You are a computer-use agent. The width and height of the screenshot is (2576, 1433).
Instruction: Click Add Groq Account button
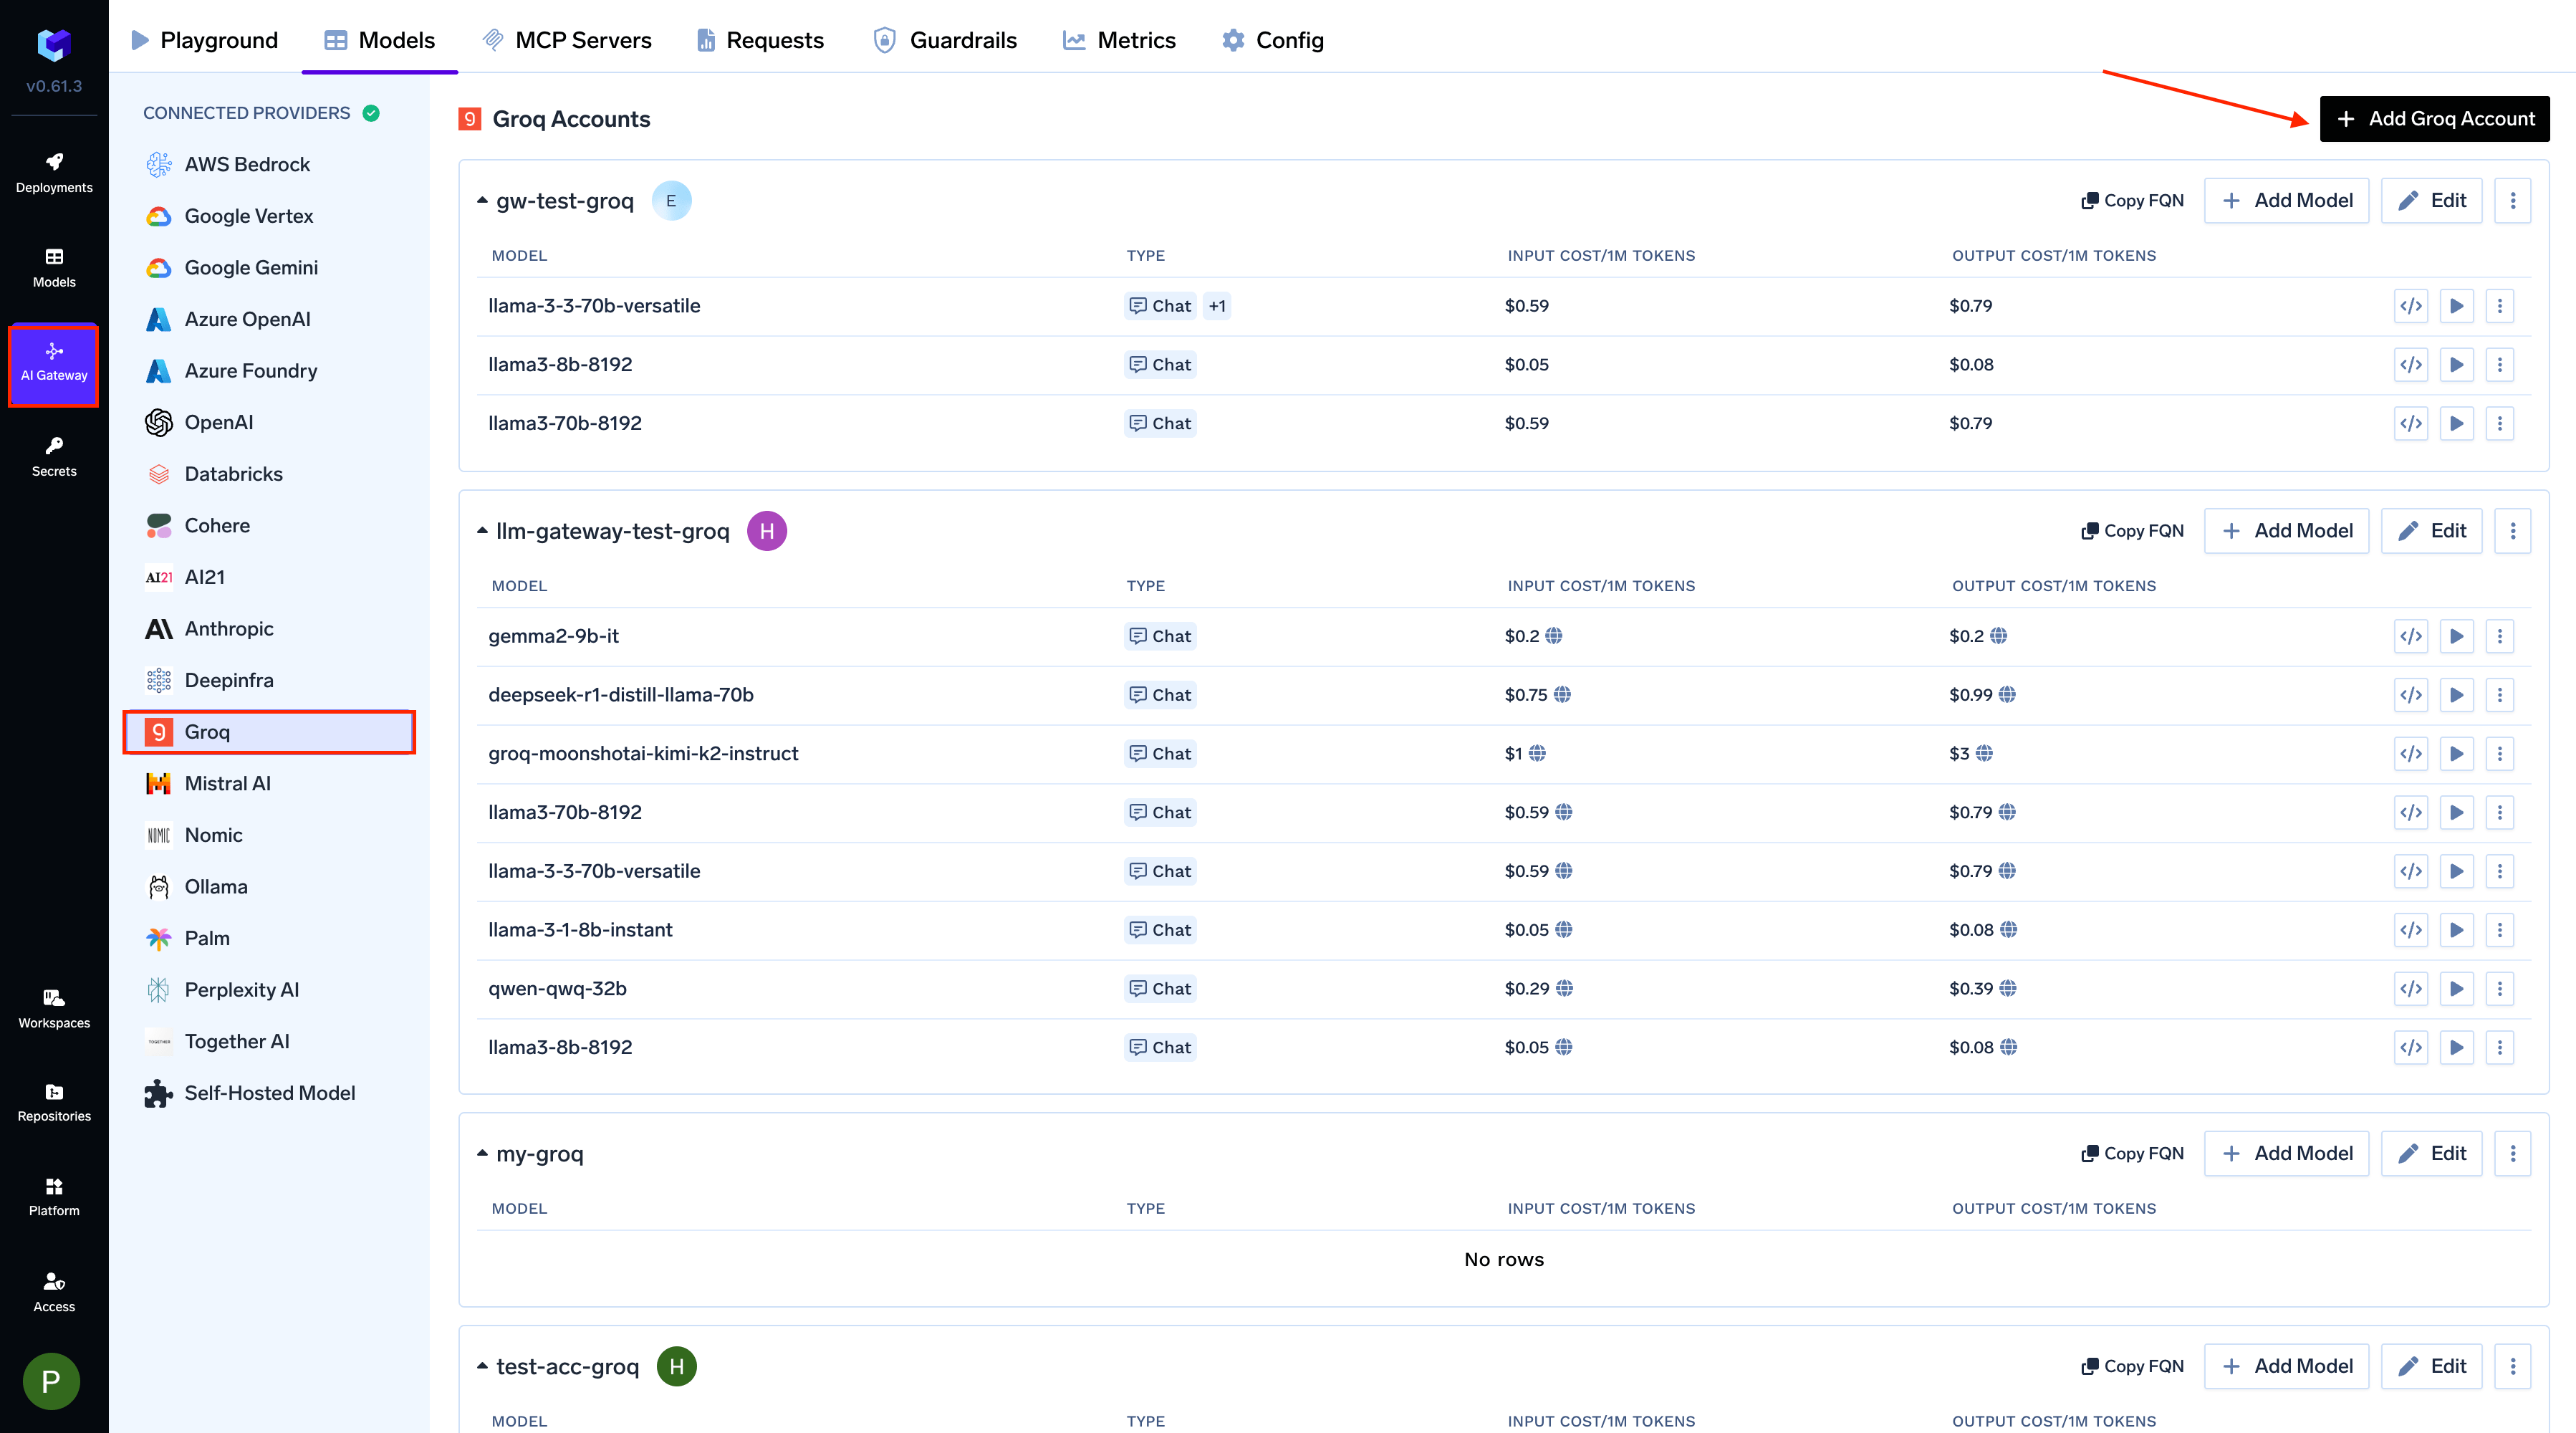click(2434, 119)
